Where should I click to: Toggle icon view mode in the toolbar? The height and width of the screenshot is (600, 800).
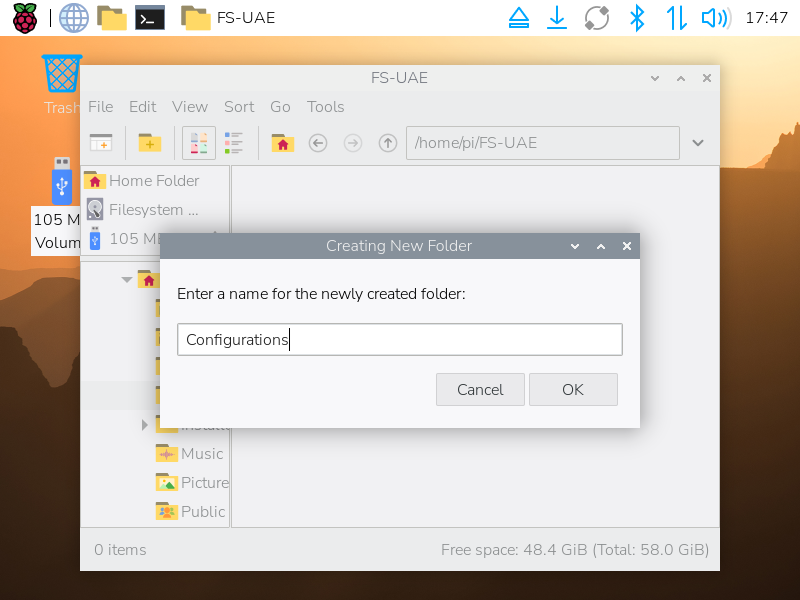tap(198, 143)
